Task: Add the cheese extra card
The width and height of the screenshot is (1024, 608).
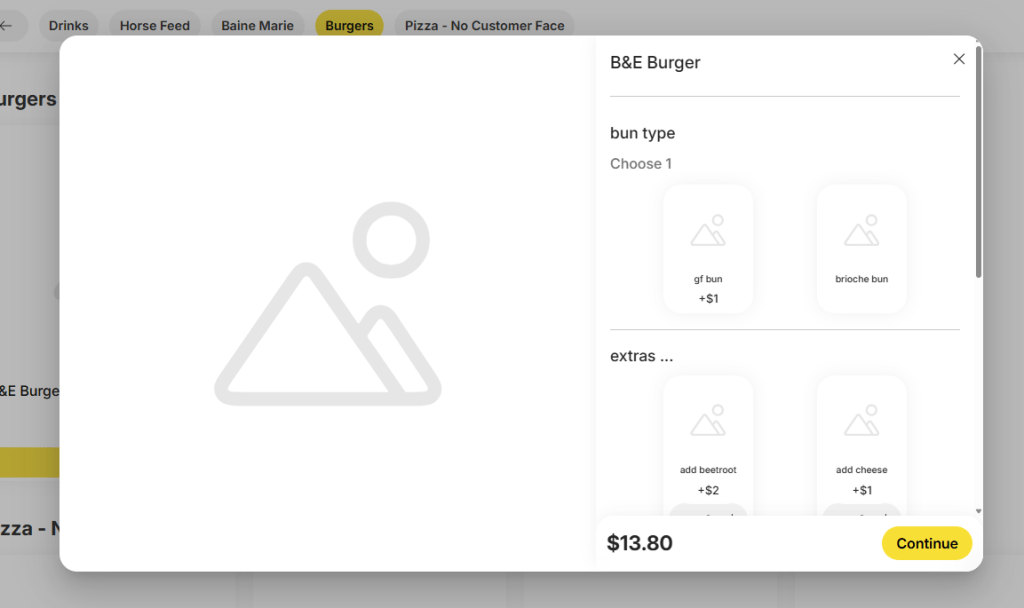Action: click(861, 445)
